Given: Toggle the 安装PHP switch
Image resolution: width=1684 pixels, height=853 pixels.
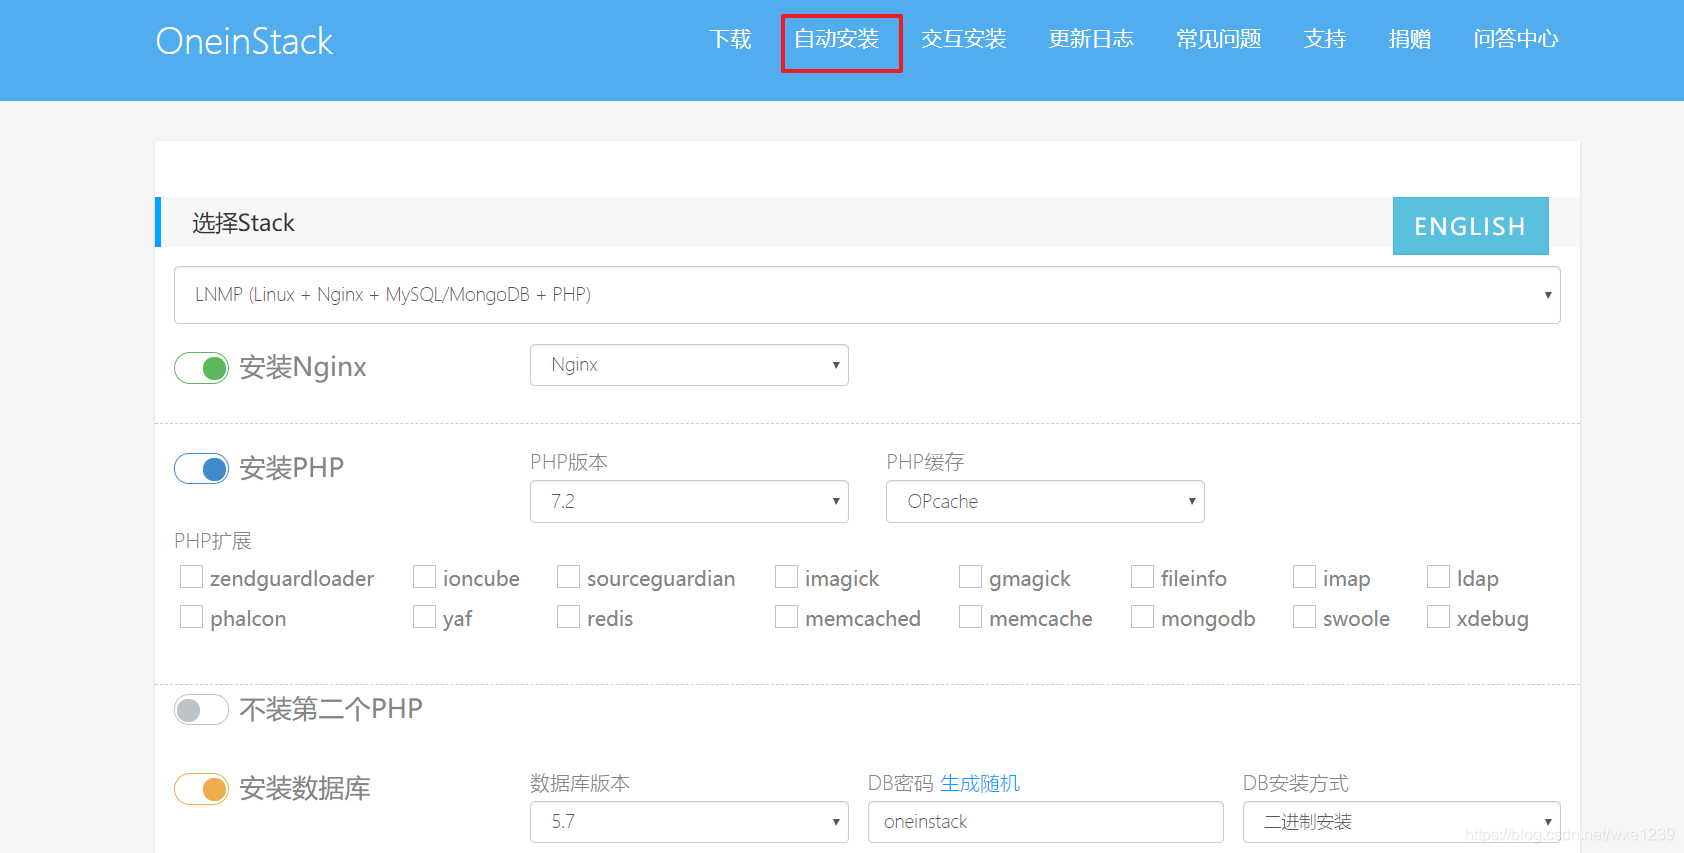Looking at the screenshot, I should 201,468.
